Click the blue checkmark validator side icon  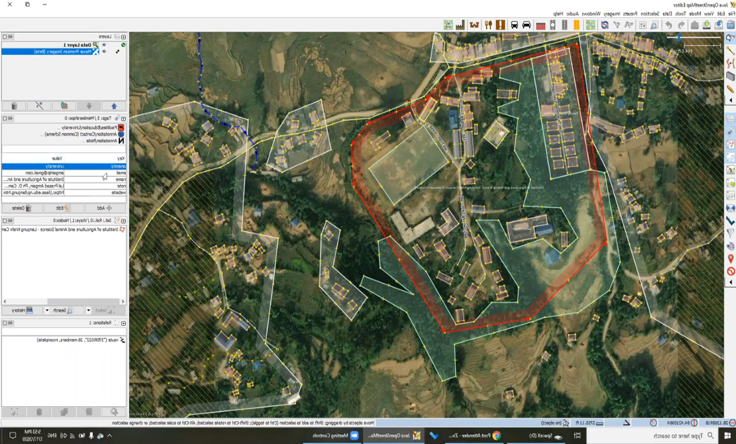click(730, 221)
